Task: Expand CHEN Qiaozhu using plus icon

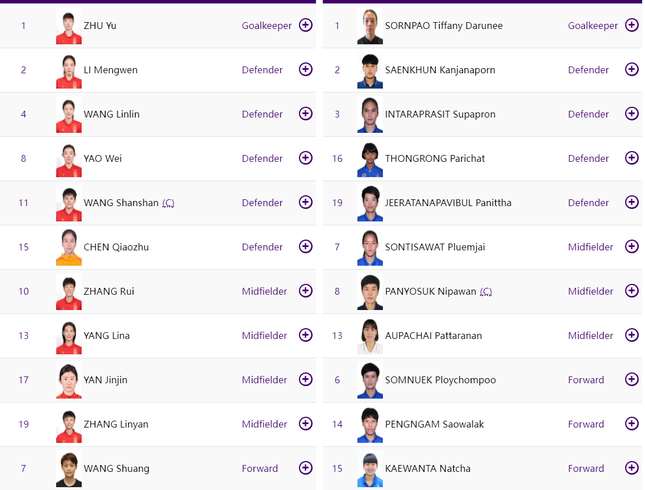Action: (x=305, y=246)
